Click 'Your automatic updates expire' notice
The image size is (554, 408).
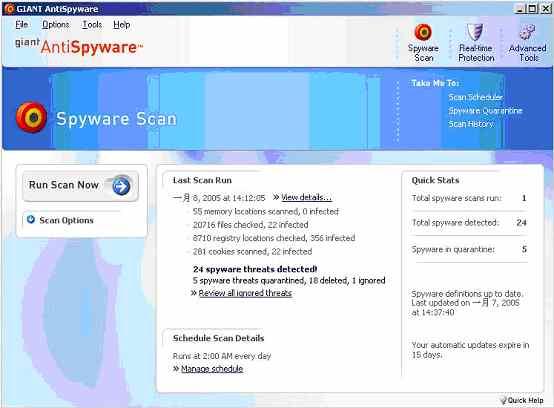pyautogui.click(x=470, y=350)
